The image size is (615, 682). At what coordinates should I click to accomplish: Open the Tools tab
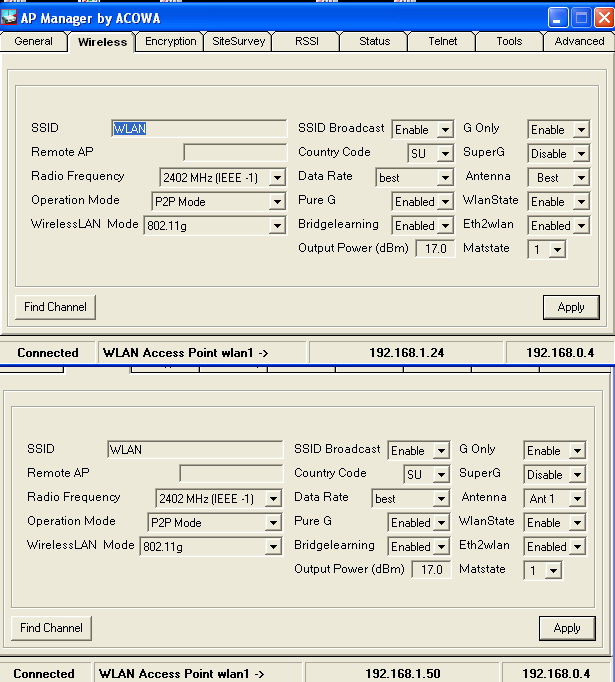point(509,41)
